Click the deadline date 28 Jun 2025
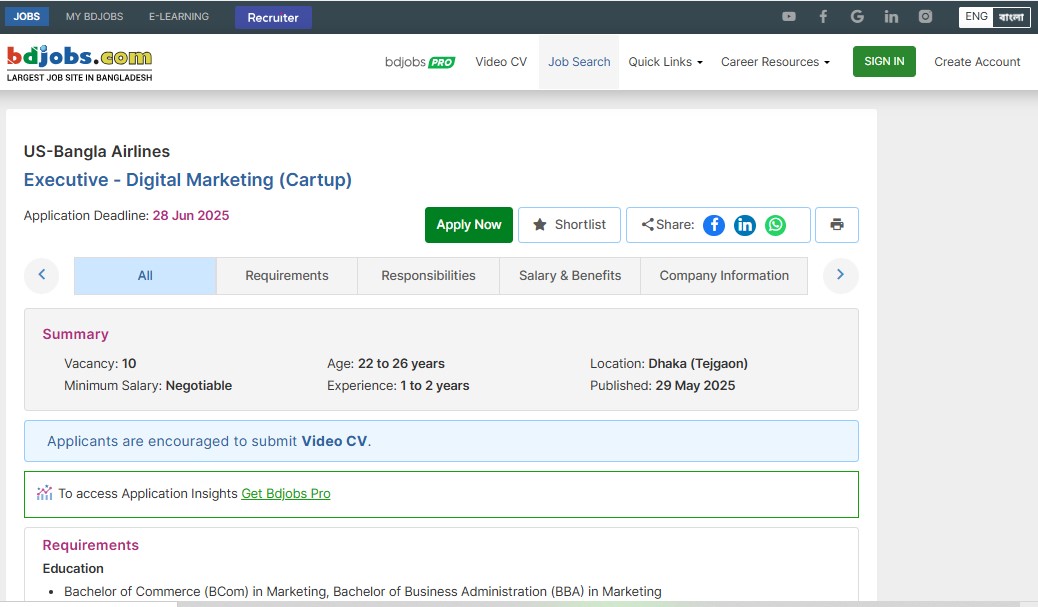Image resolution: width=1038 pixels, height=607 pixels. coord(191,216)
